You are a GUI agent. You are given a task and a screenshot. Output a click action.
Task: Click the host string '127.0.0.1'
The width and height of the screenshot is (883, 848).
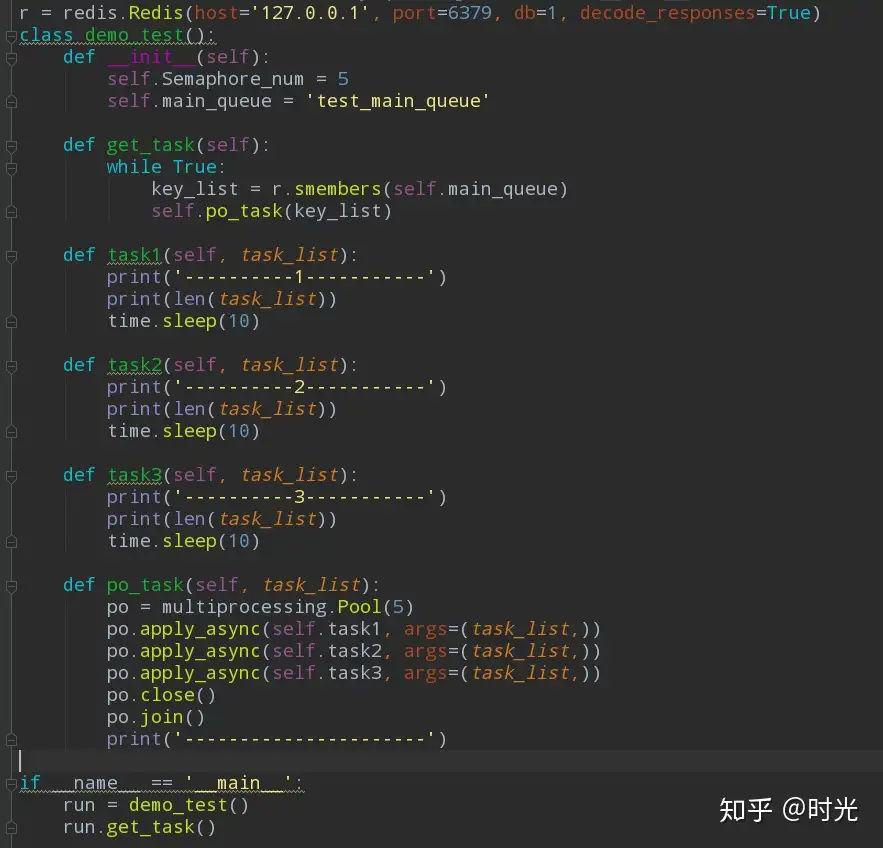pos(310,12)
